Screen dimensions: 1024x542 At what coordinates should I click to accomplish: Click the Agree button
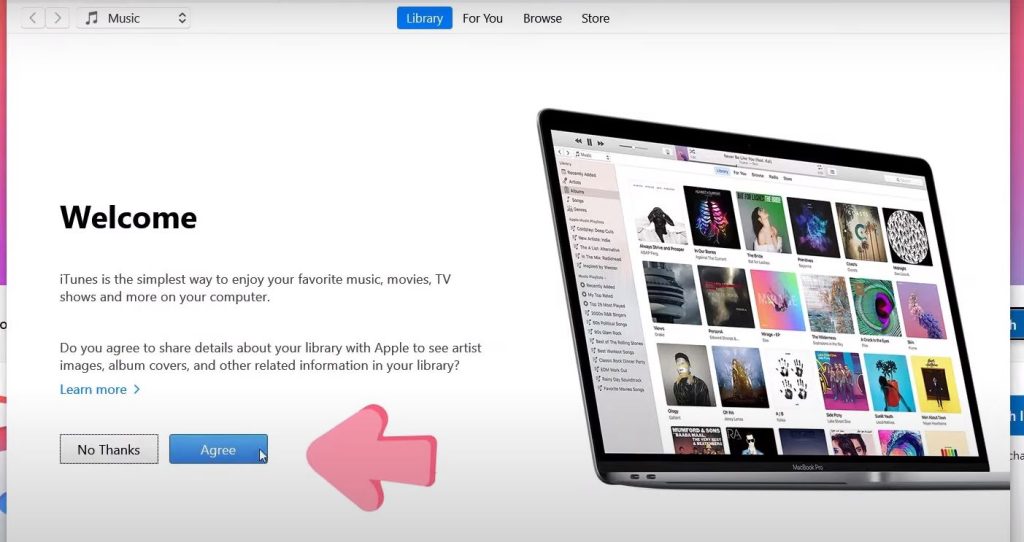coord(218,449)
